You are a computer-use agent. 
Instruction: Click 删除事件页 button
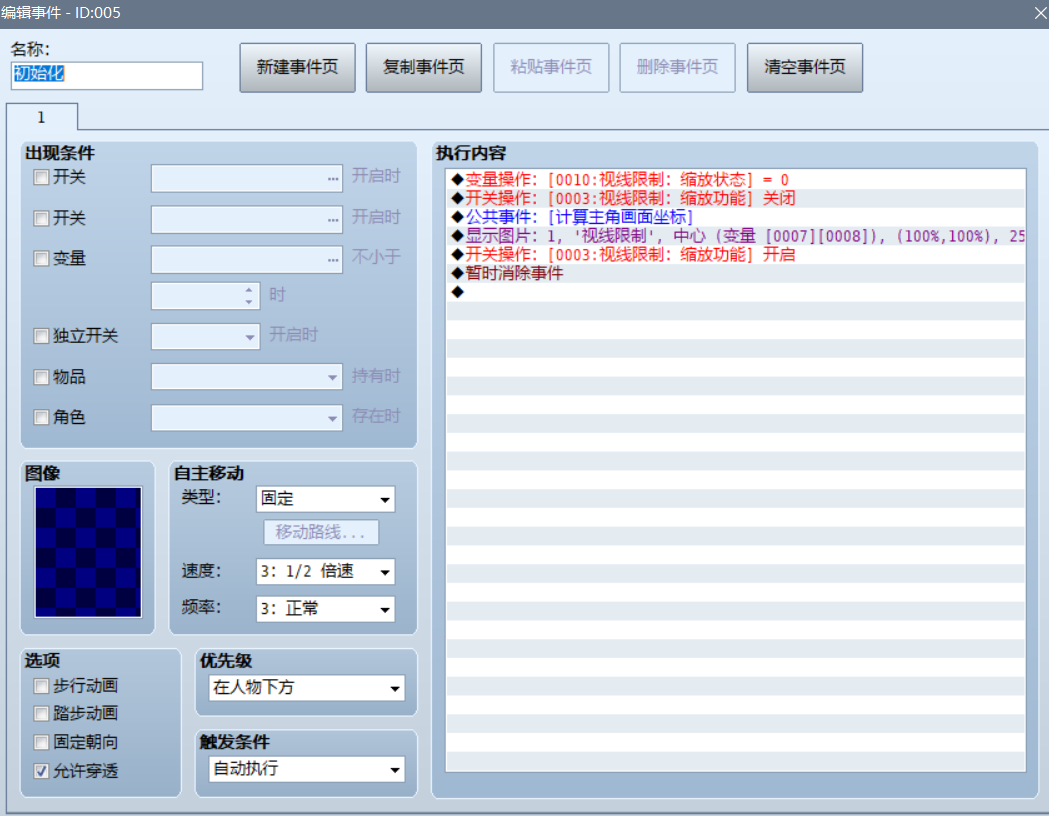point(677,68)
